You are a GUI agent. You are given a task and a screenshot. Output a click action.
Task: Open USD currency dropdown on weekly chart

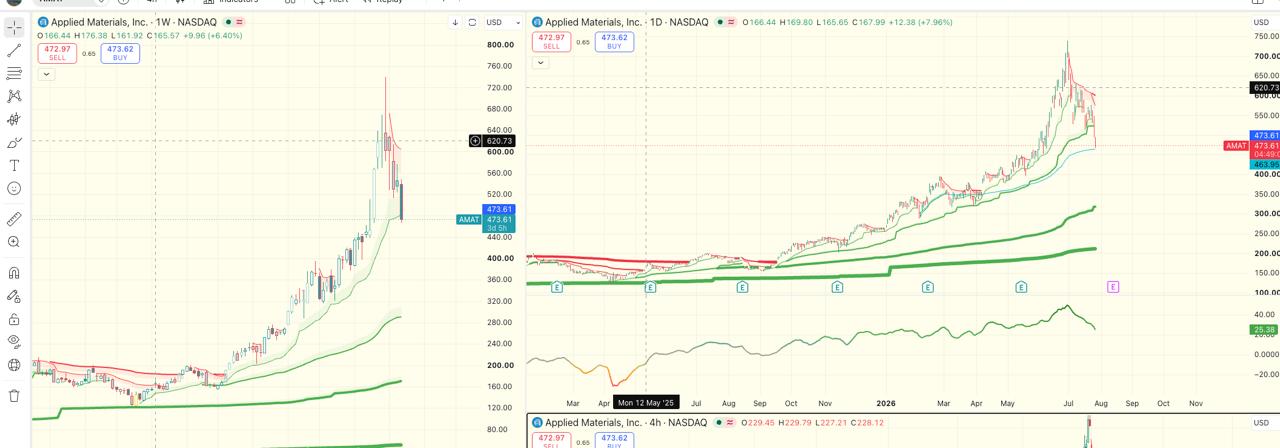(503, 22)
